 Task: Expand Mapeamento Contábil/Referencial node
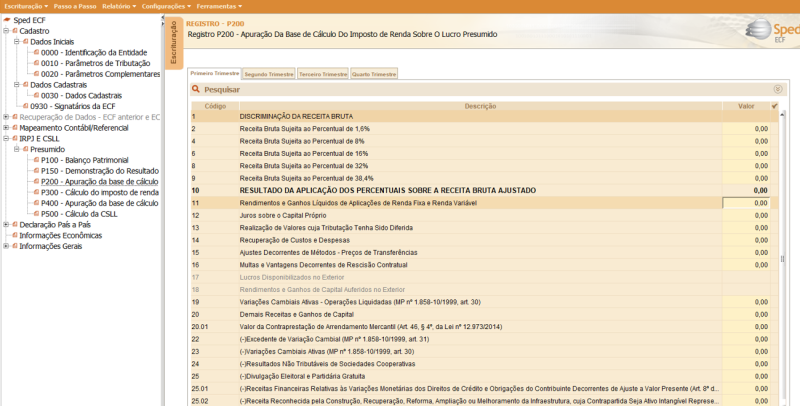pos(6,128)
